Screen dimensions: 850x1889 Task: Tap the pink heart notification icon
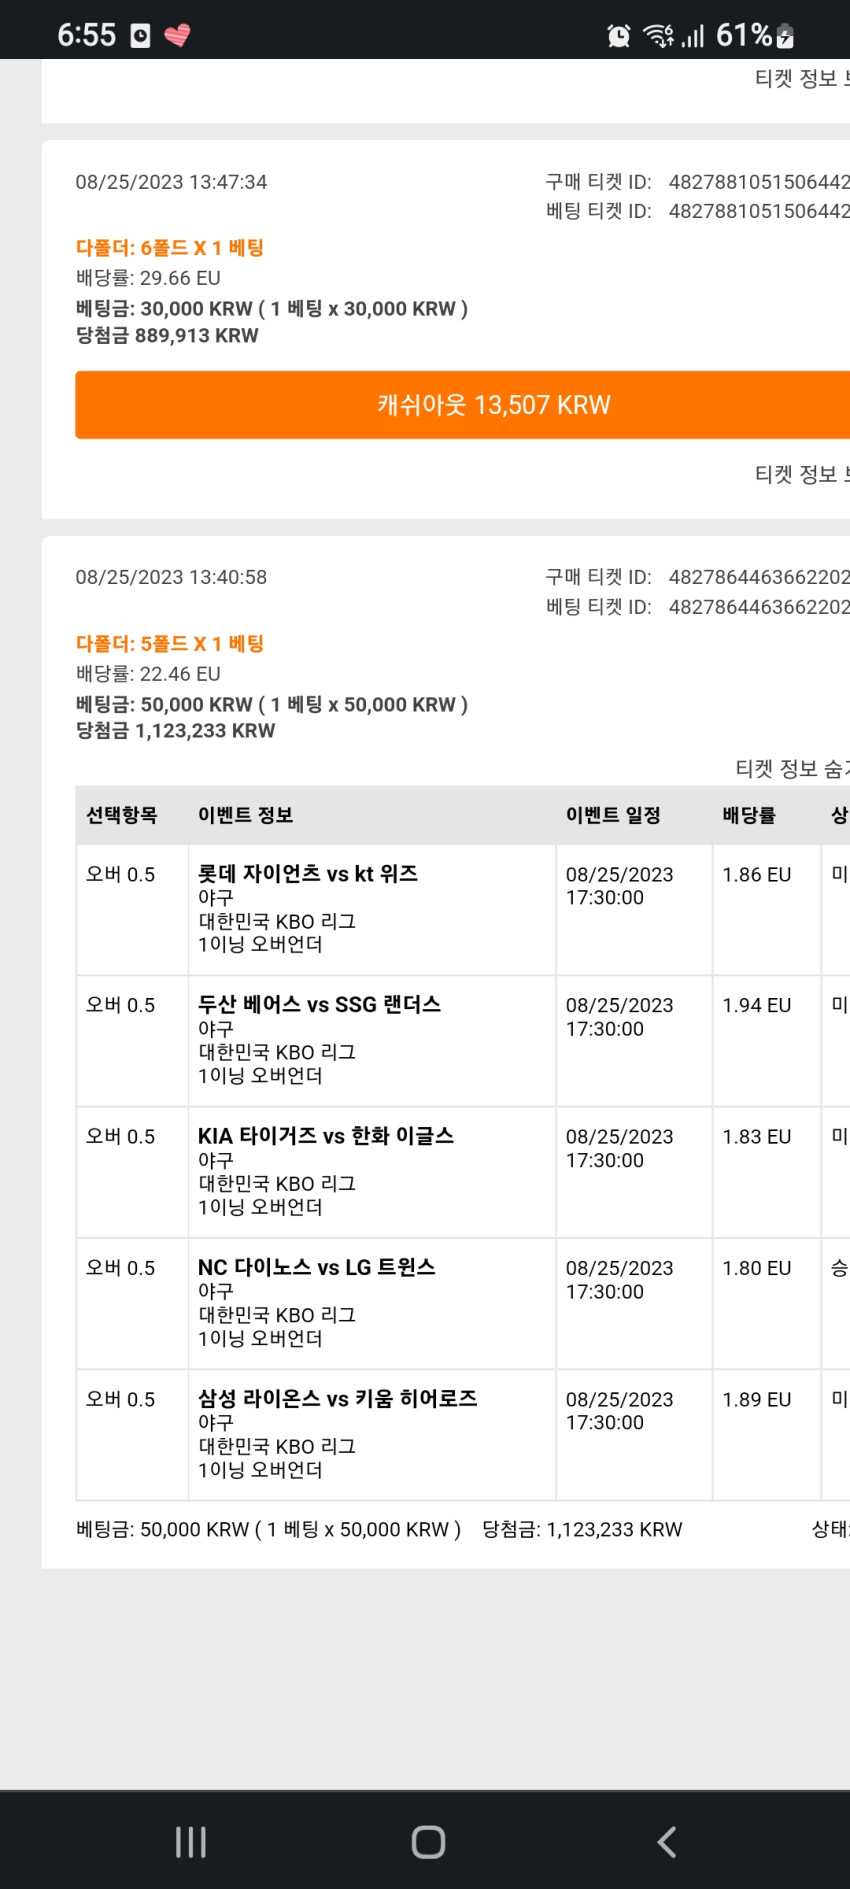pyautogui.click(x=177, y=36)
